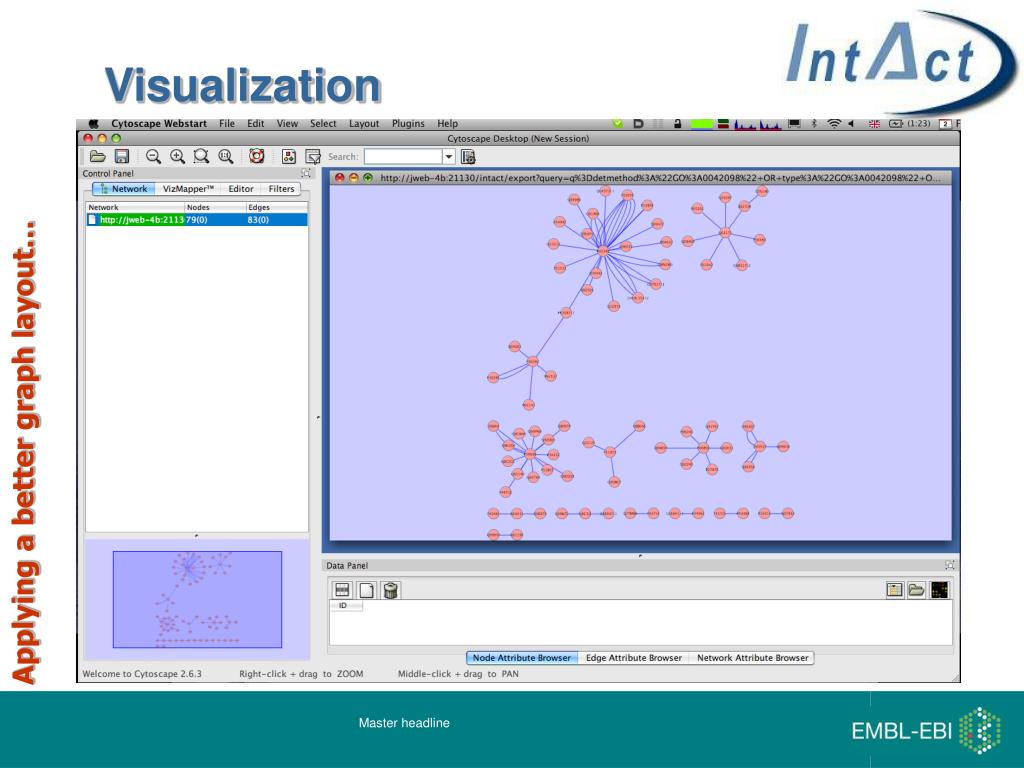Close the network view with the red button
1024x768 pixels.
pos(340,178)
